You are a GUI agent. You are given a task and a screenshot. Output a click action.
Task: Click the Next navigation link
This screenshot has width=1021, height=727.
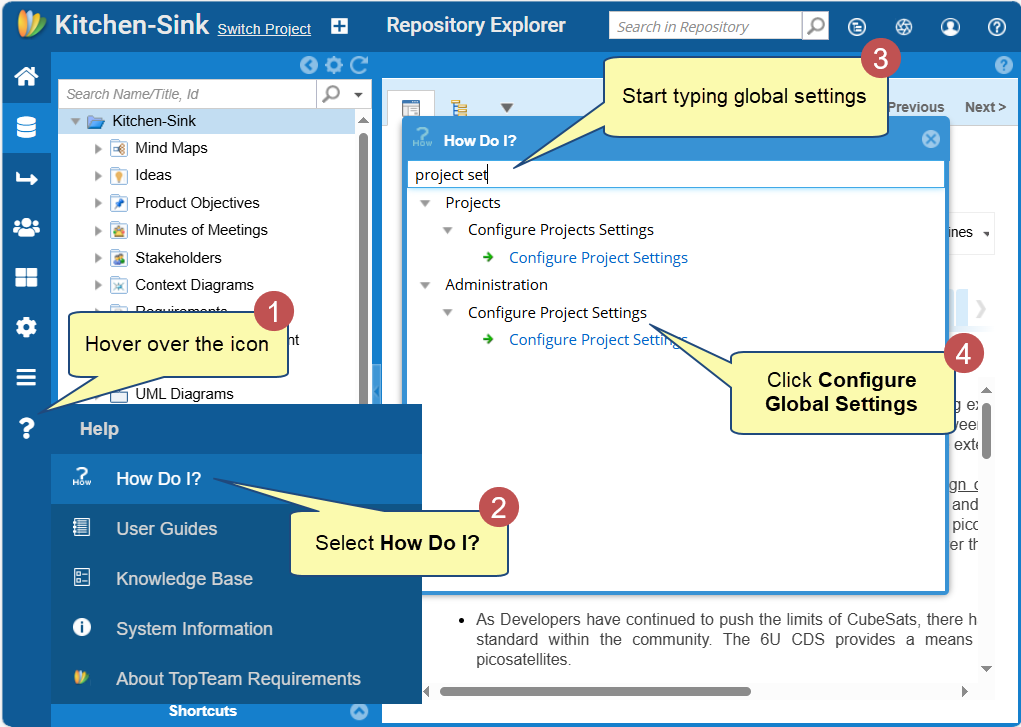(x=985, y=107)
